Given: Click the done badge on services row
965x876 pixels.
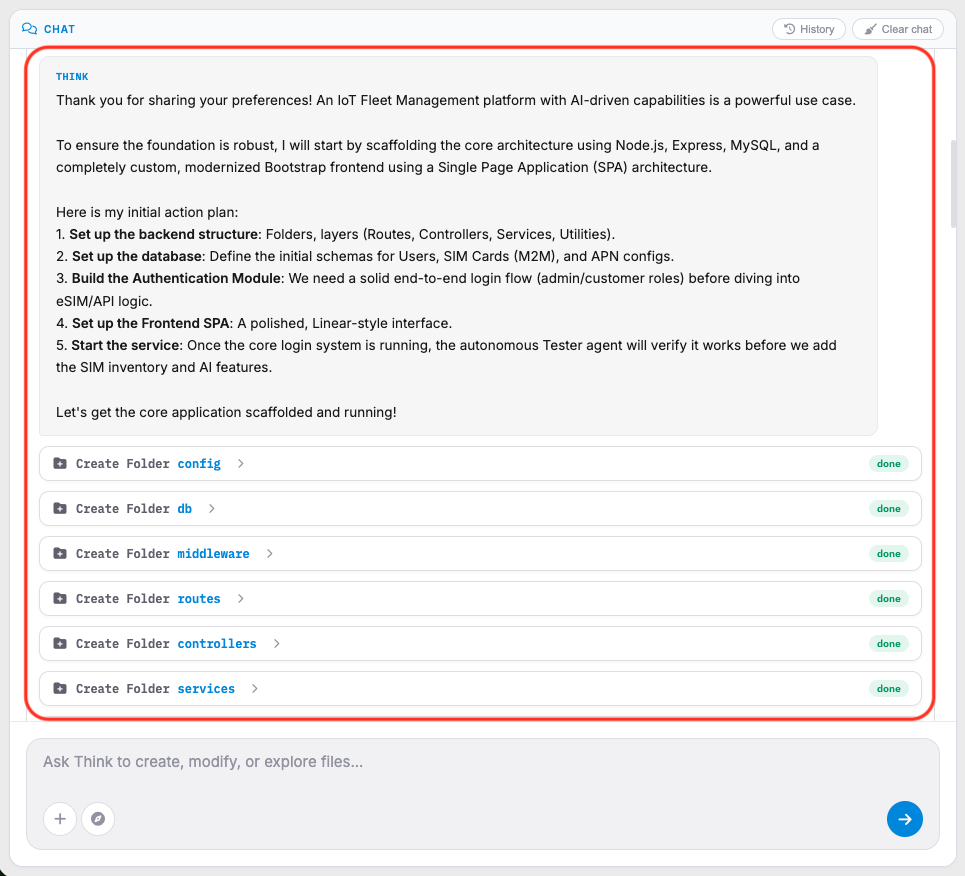Looking at the screenshot, I should point(889,688).
